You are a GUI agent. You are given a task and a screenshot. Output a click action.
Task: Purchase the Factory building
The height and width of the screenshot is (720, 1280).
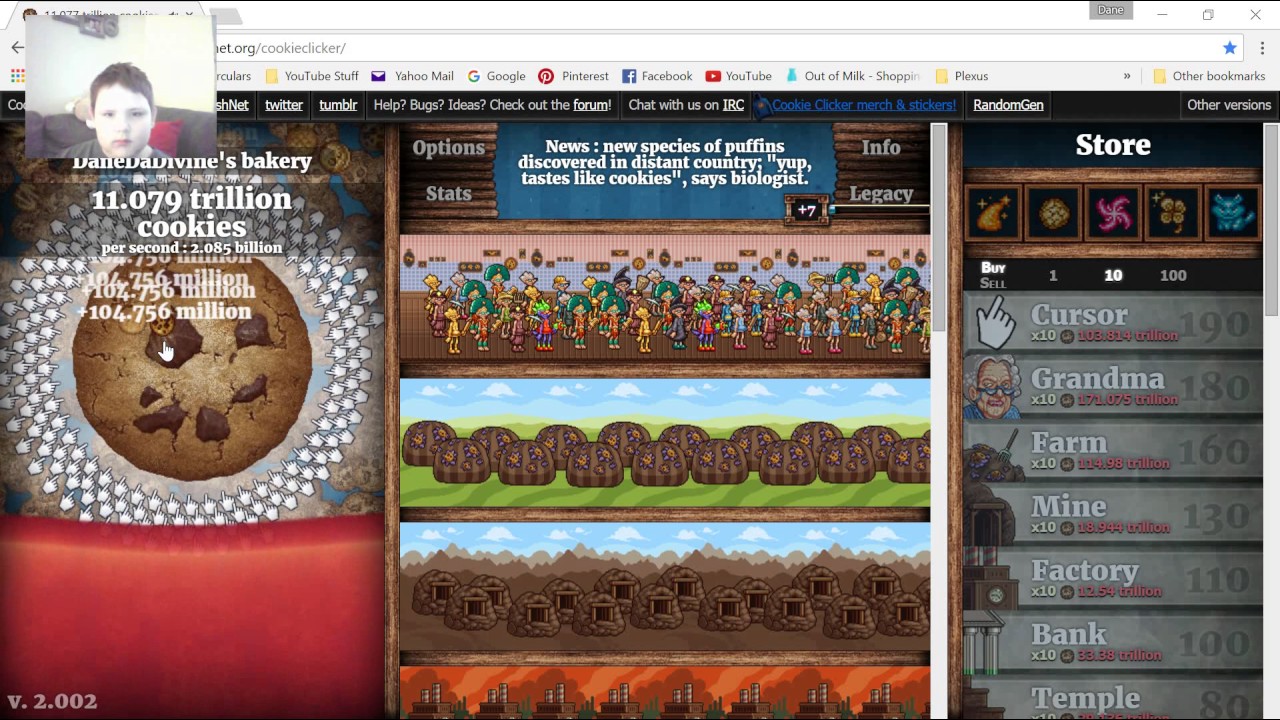point(1113,580)
